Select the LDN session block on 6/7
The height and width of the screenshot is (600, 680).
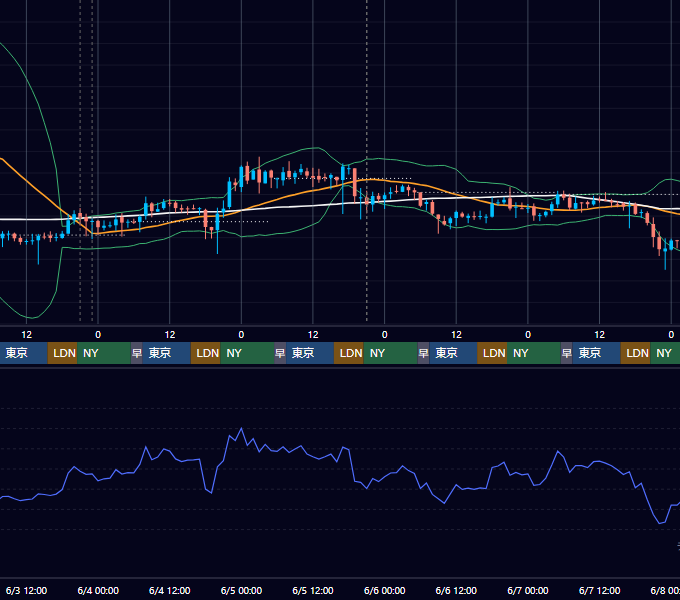coord(636,353)
